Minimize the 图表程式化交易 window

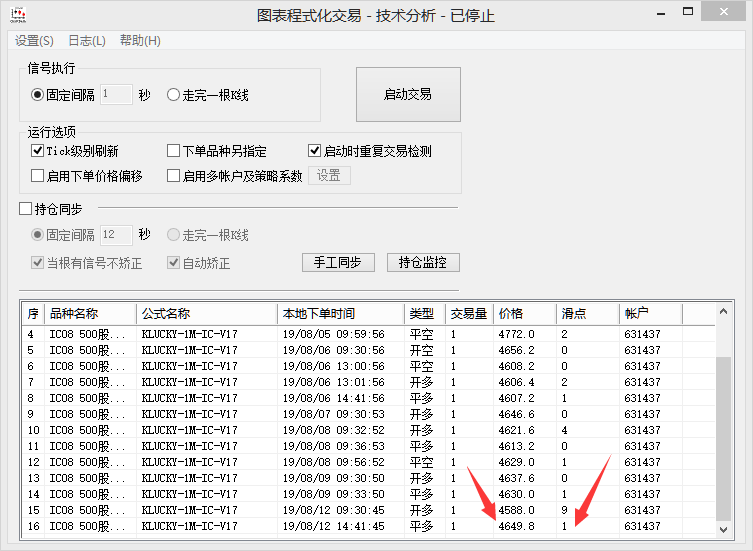(661, 12)
